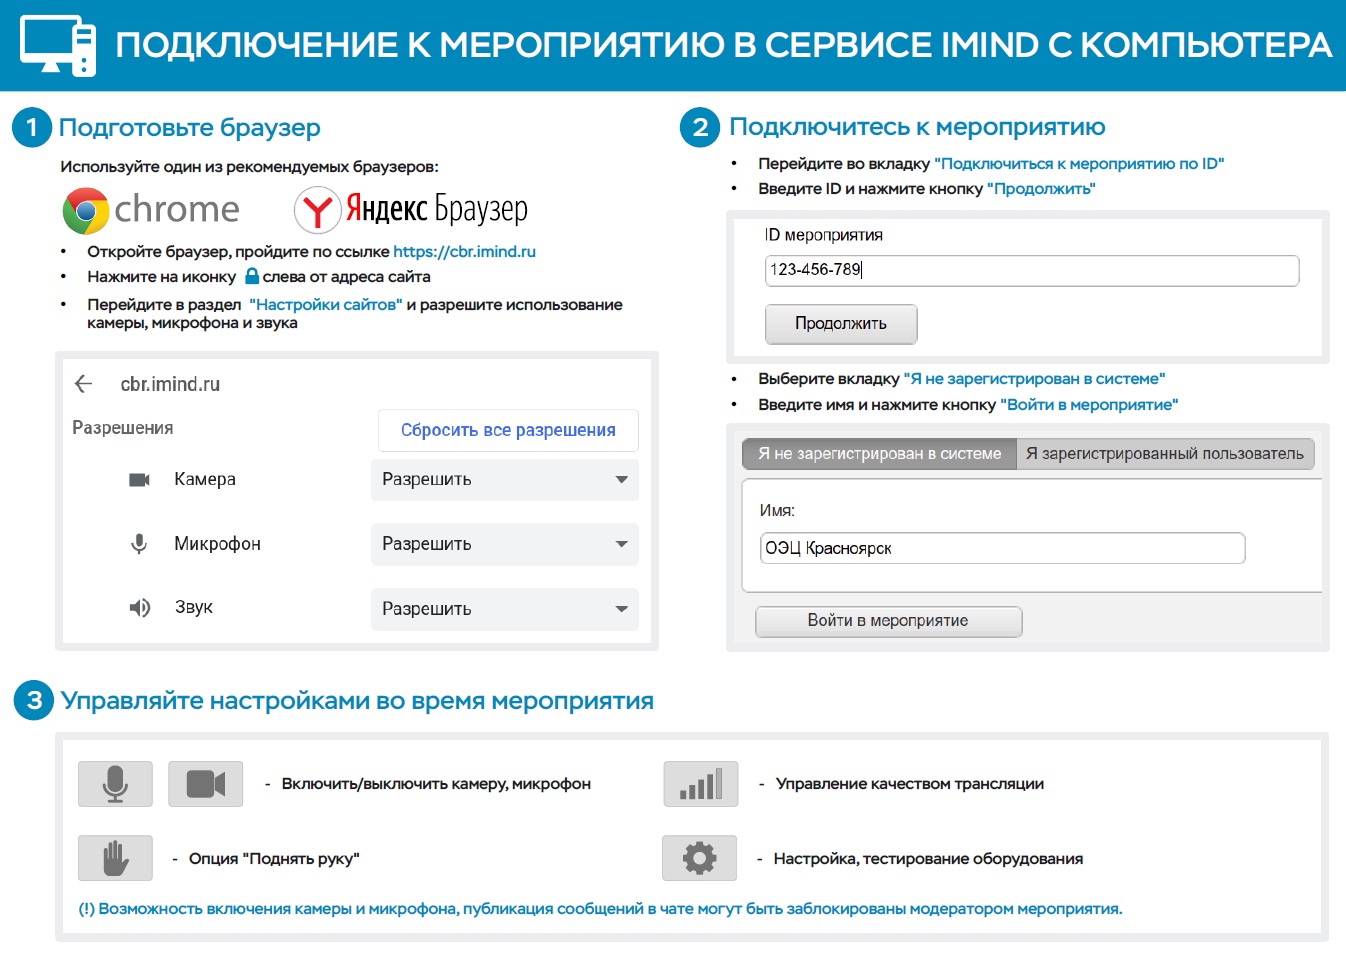Click "Подключиться к мероприятию по ID" text
Image resolution: width=1346 pixels, height=954 pixels.
[1079, 164]
